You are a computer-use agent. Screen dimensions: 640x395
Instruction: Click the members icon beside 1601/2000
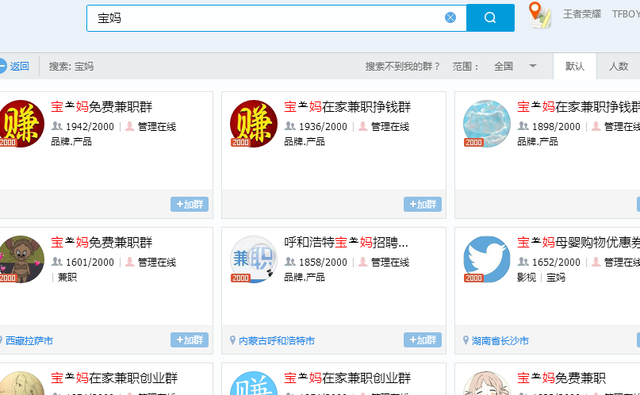(x=57, y=261)
